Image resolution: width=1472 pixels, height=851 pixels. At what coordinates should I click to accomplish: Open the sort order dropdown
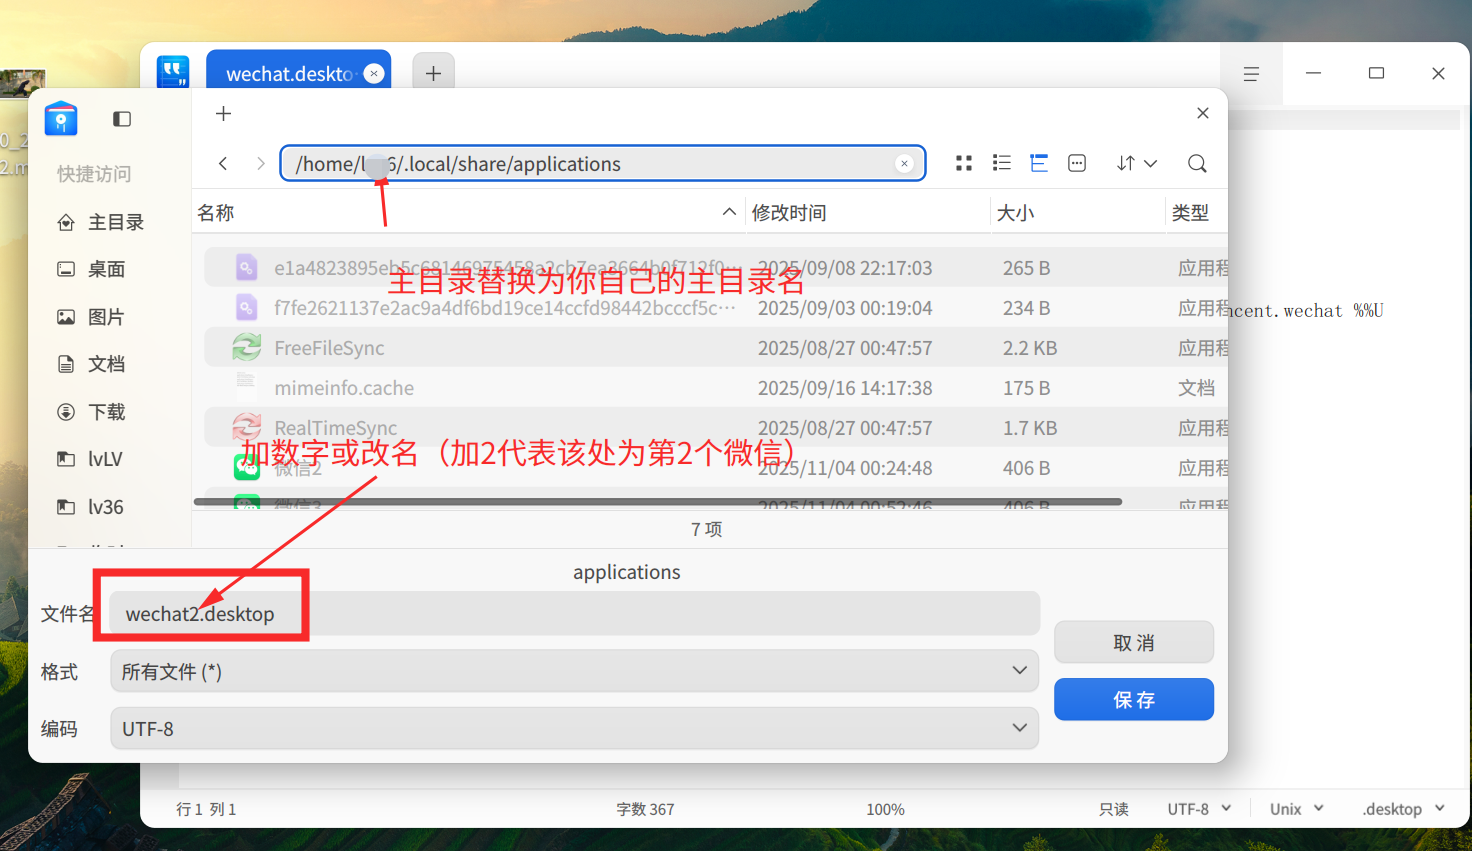pos(1137,163)
